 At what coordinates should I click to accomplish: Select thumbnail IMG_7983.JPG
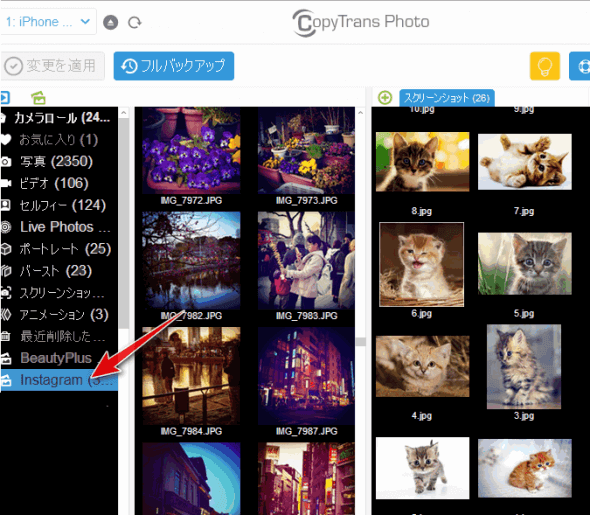tap(306, 260)
